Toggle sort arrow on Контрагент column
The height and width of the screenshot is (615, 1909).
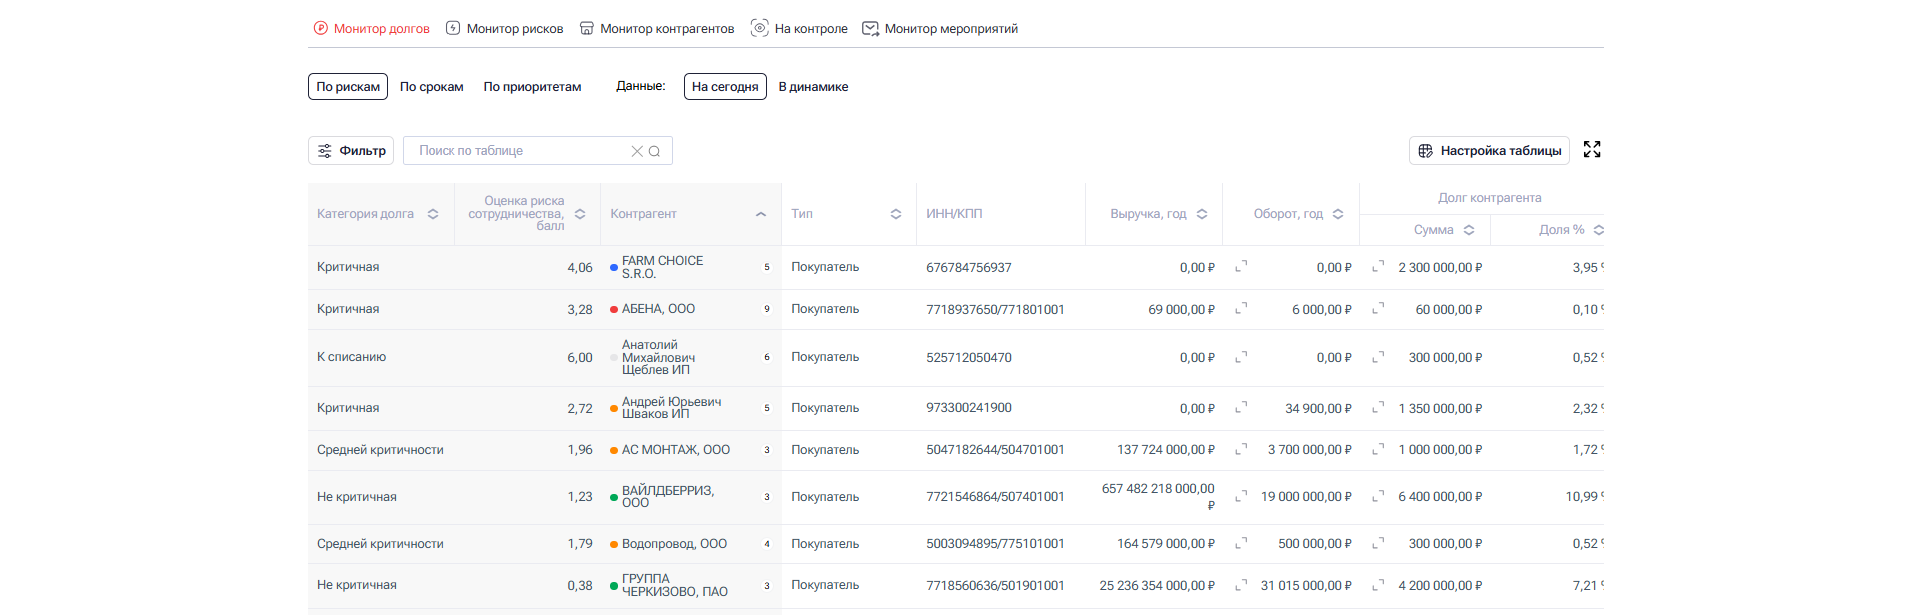[x=761, y=214]
